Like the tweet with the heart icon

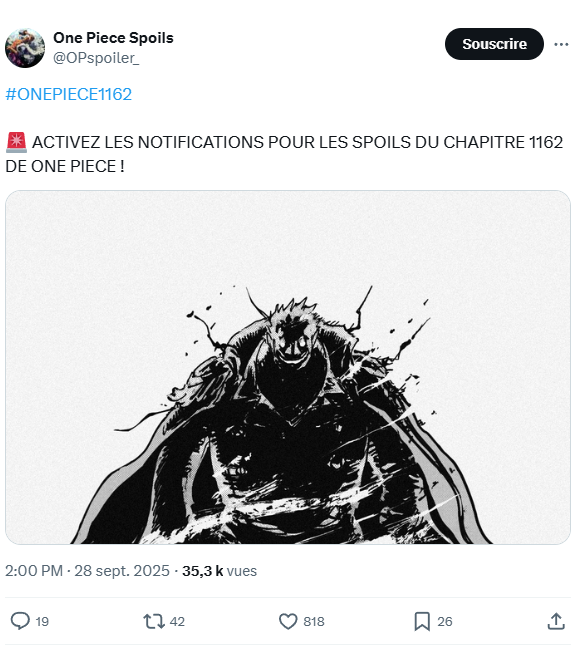pos(288,621)
